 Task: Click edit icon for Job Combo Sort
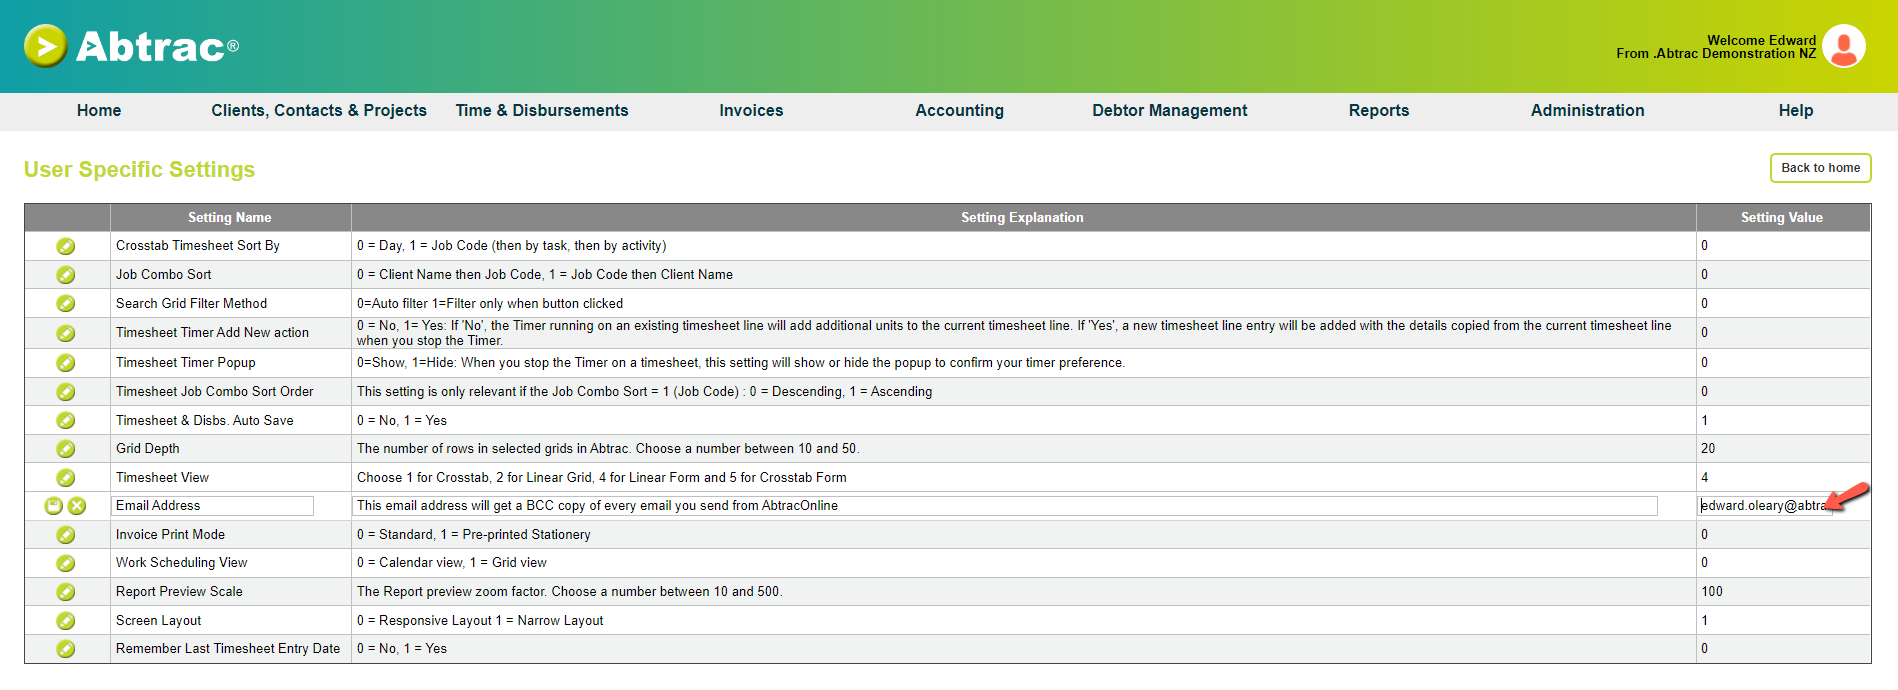(x=66, y=275)
